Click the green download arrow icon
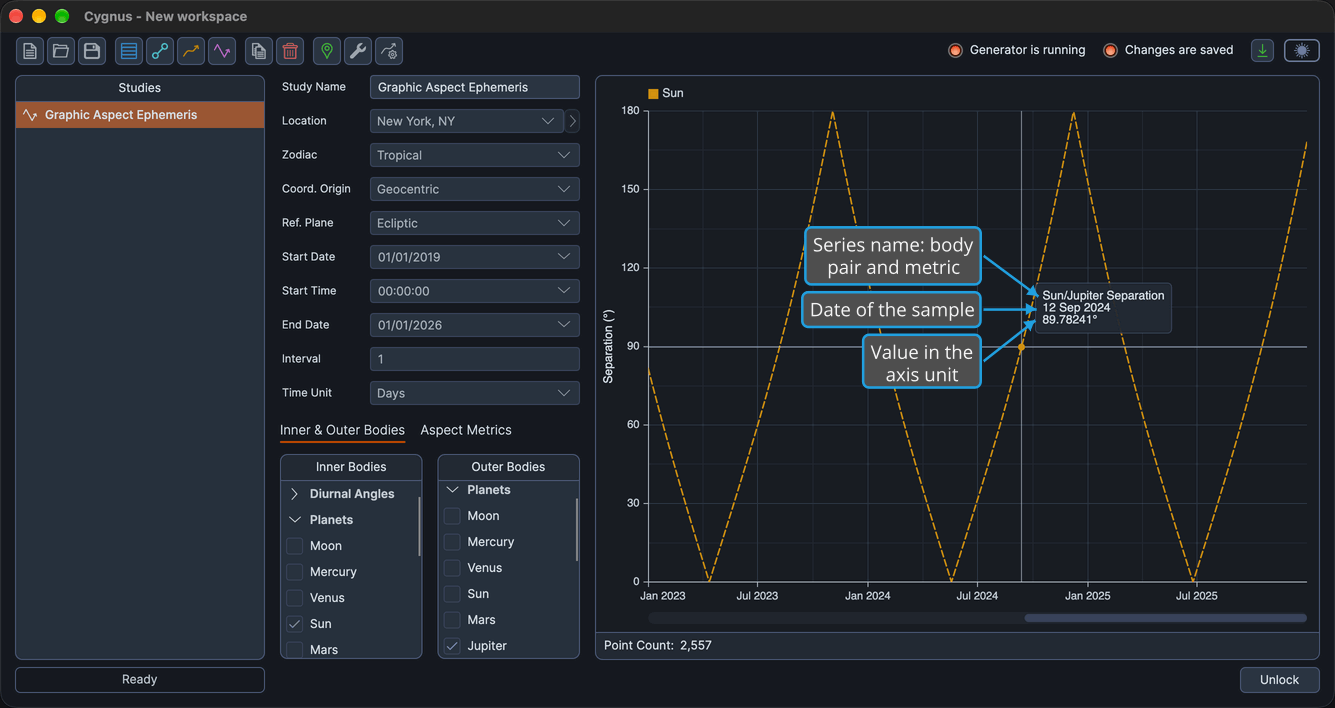Screen dimensions: 1335x708 (x=1263, y=51)
